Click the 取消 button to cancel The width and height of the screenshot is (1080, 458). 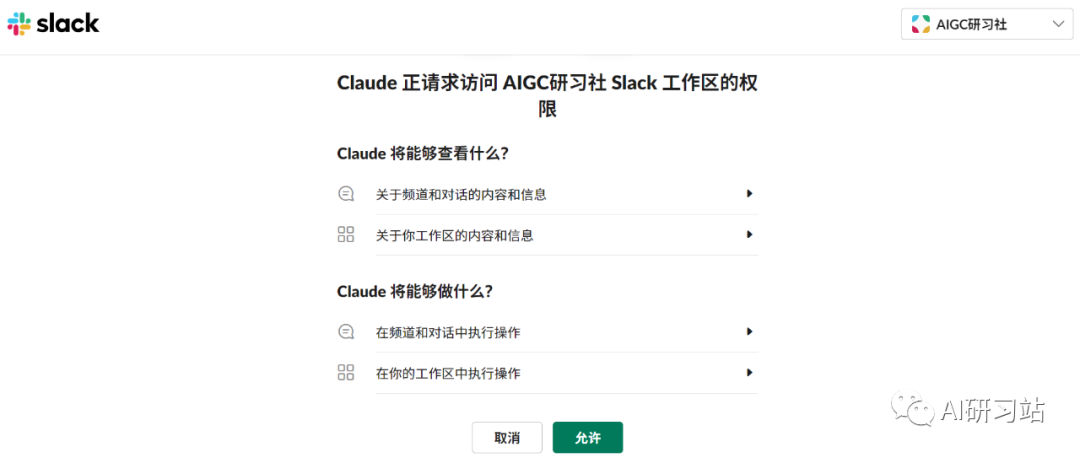click(x=507, y=438)
